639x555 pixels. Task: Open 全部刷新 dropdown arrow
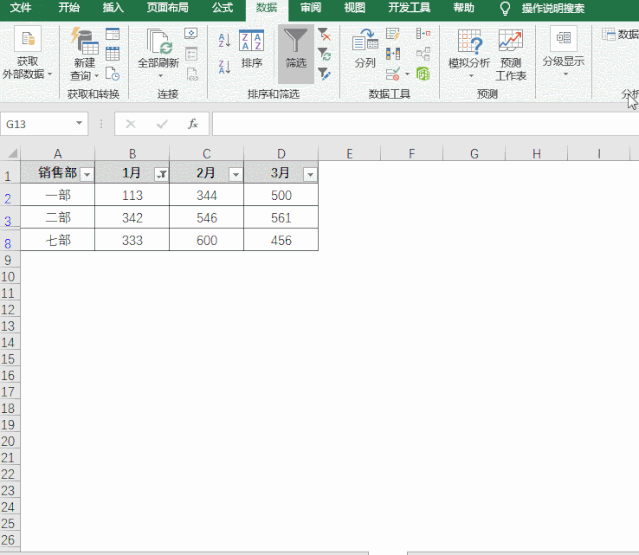[x=160, y=76]
